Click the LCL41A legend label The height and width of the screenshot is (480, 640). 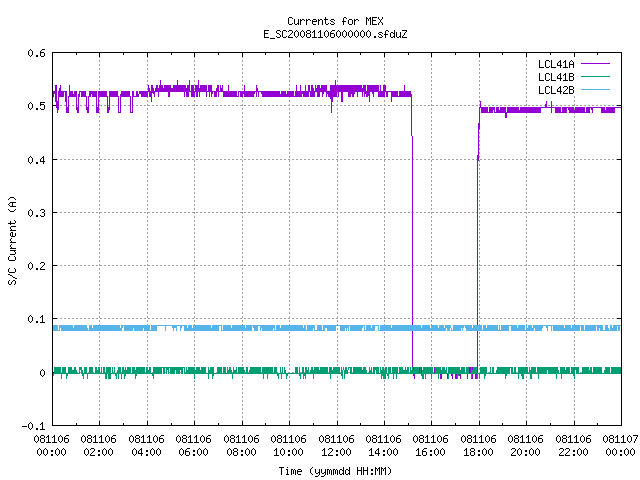click(556, 64)
